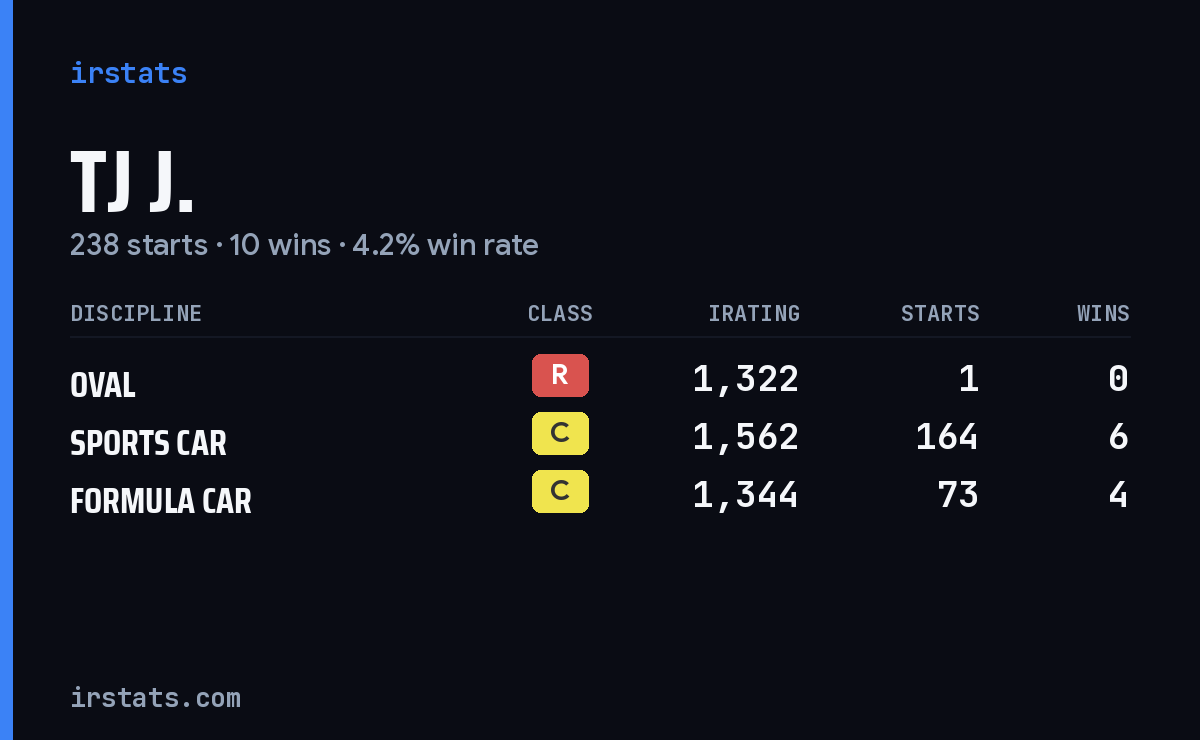Click the Sports Car starts count 164
1200x740 pixels.
(x=947, y=437)
